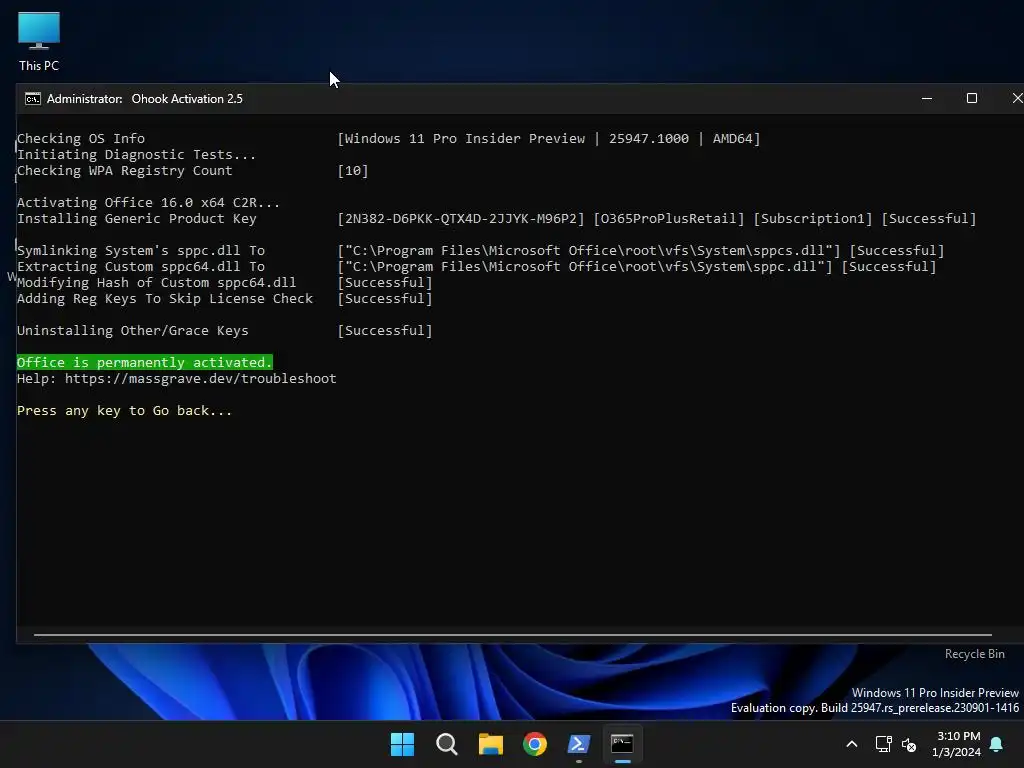Click the product key 2N382-D6PKK-QTX4D-2JJYK-M96P2
This screenshot has height=768, width=1024.
461,219
